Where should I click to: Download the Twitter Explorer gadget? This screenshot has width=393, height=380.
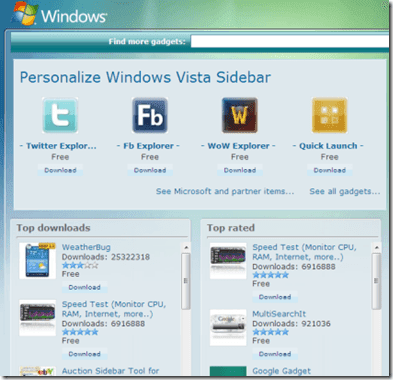pyautogui.click(x=60, y=170)
